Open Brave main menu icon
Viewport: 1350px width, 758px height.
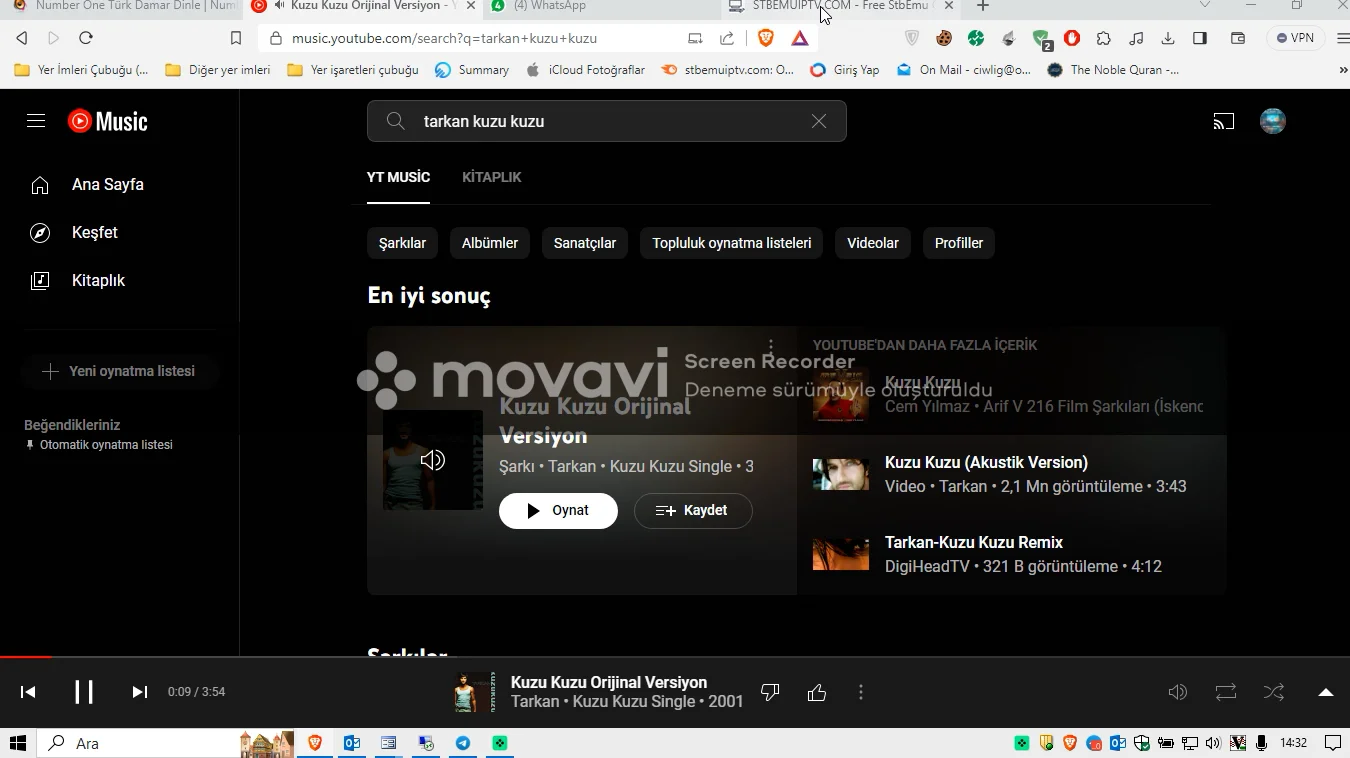coord(1341,38)
